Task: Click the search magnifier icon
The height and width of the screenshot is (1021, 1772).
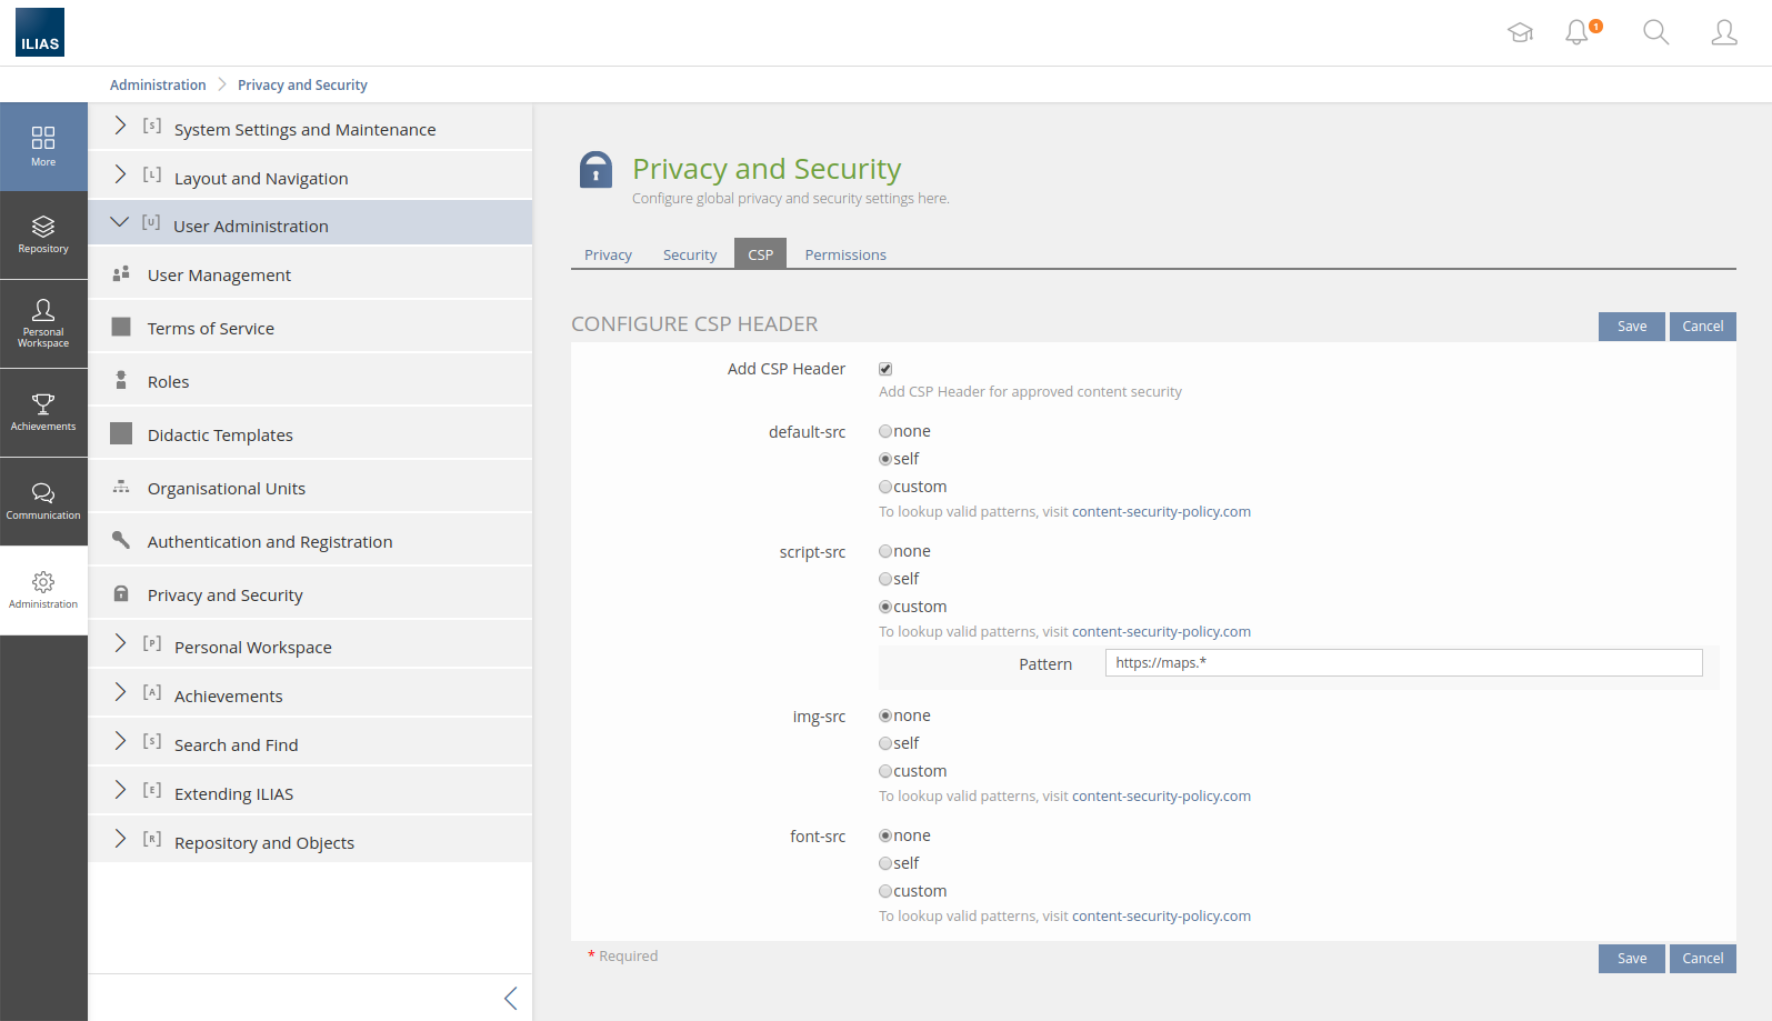Action: tap(1656, 33)
